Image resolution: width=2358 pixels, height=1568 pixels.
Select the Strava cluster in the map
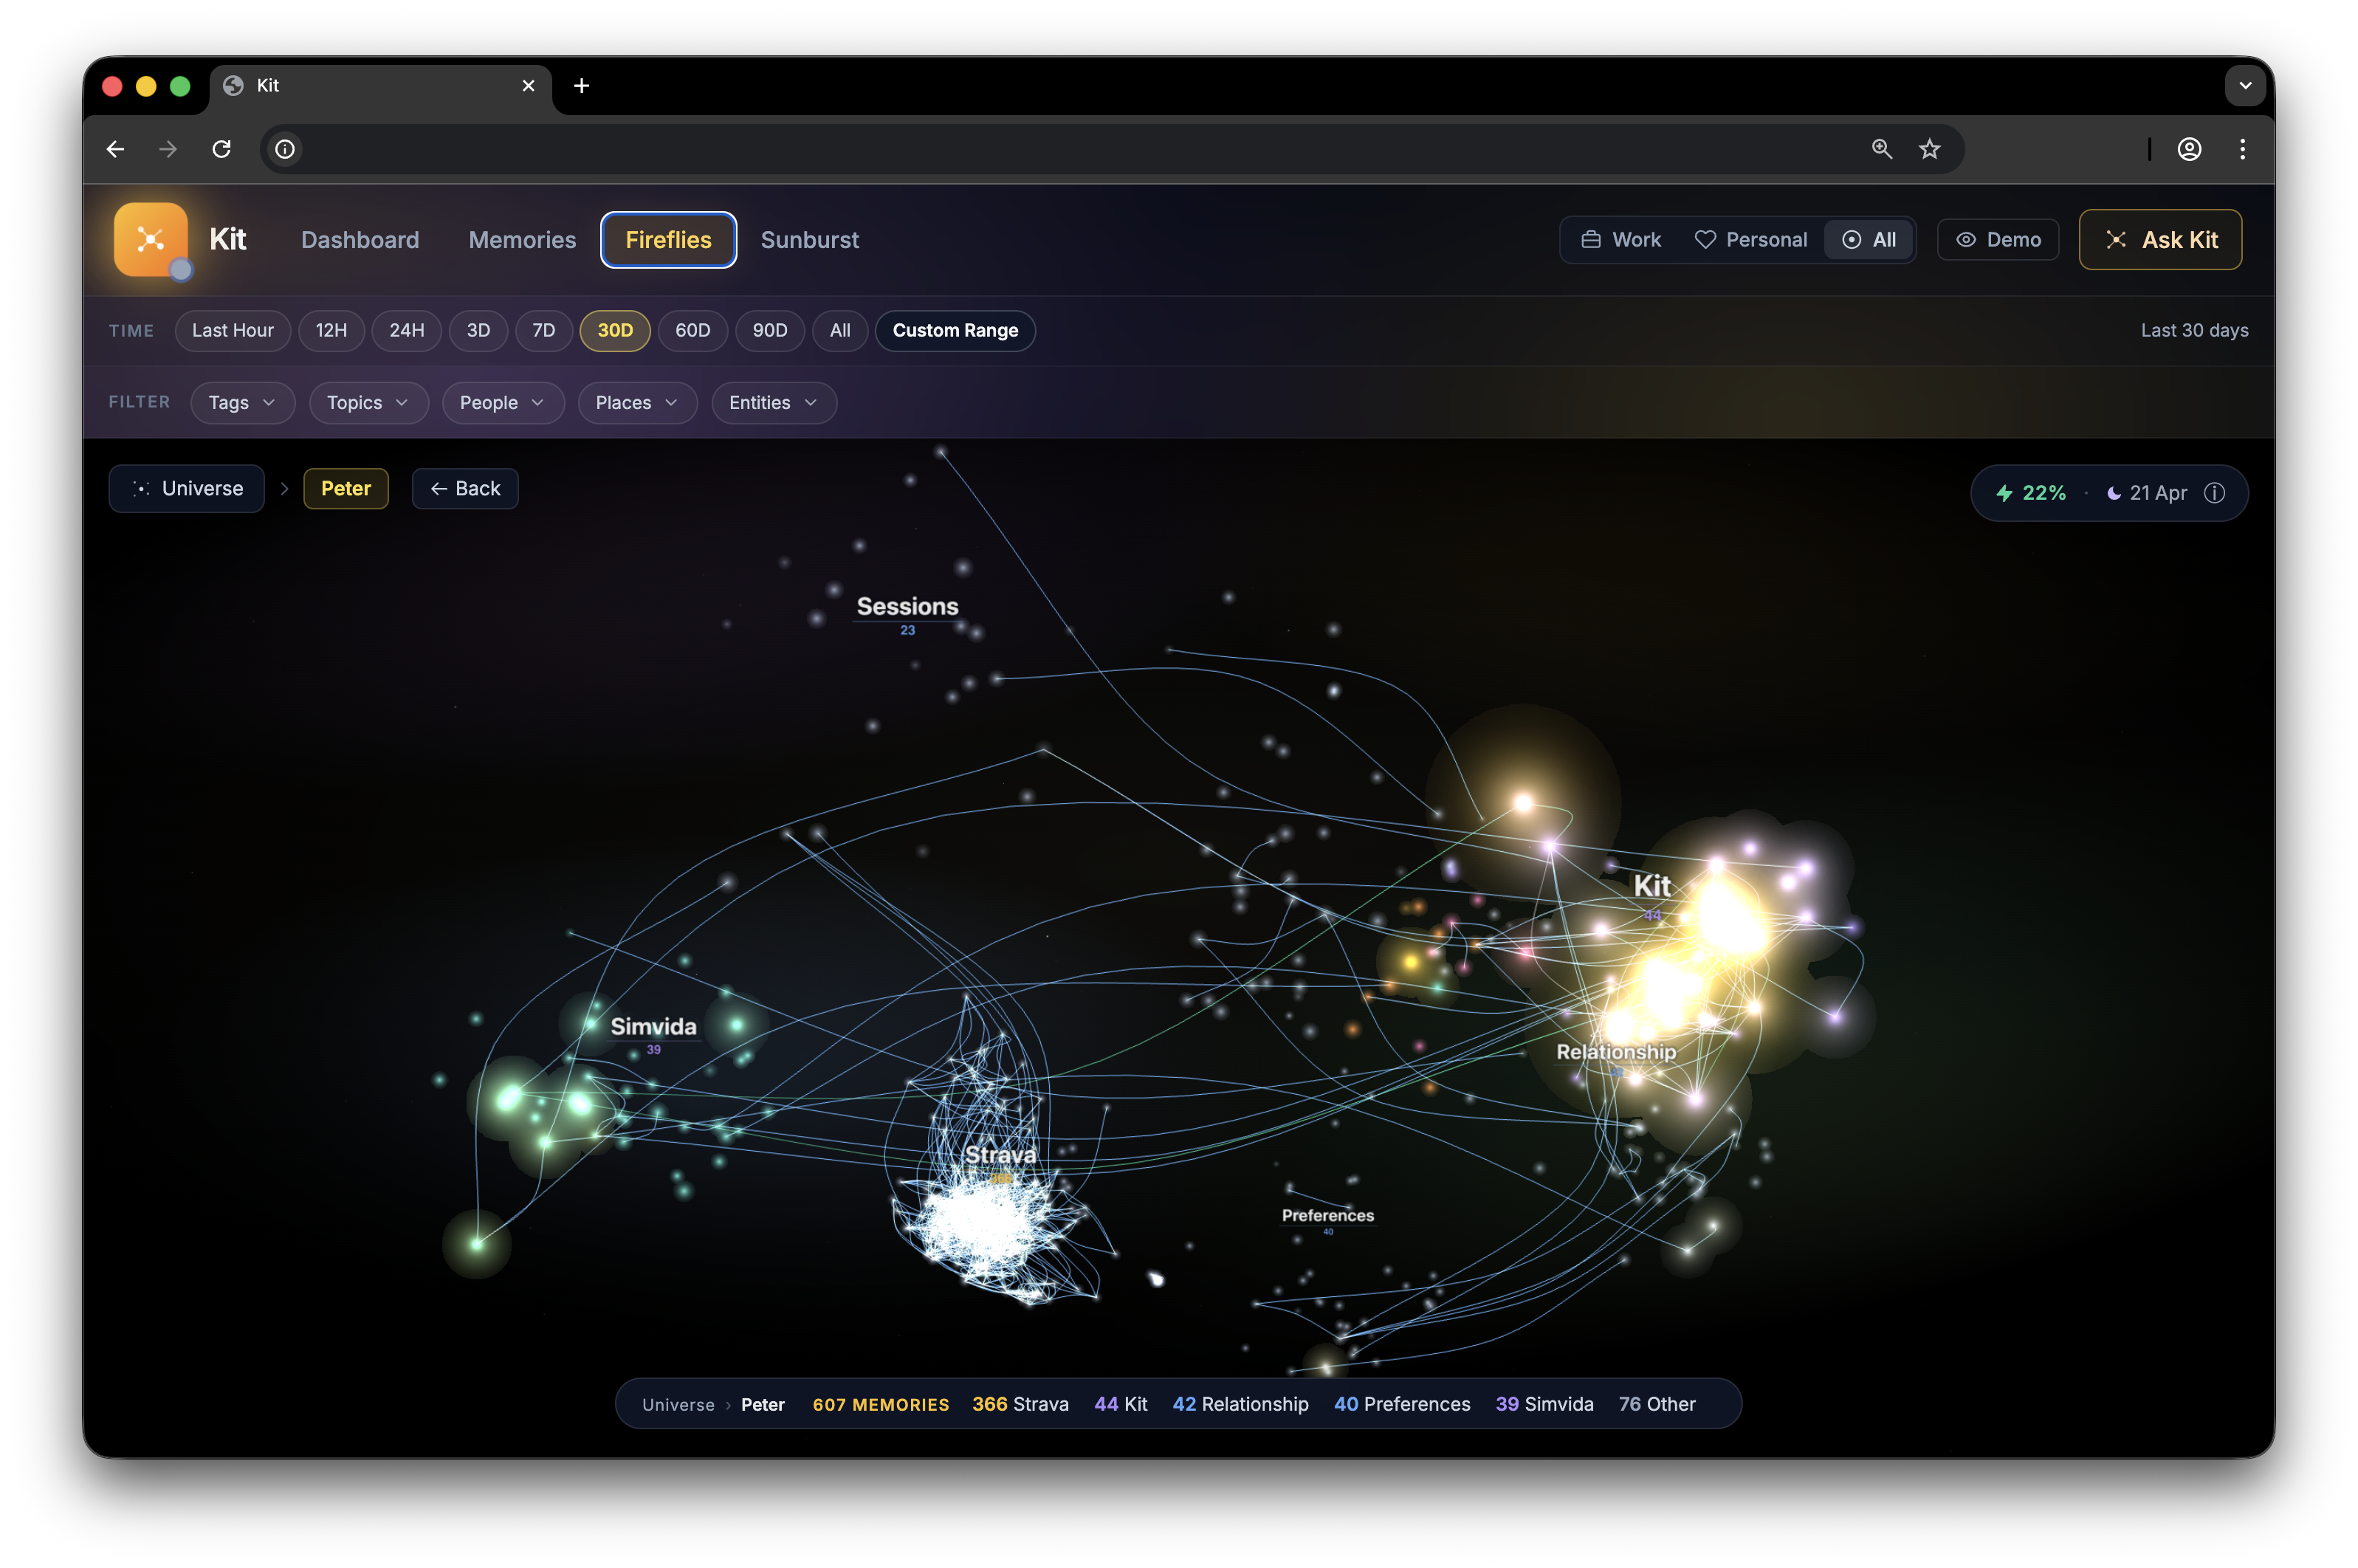[x=1000, y=1180]
